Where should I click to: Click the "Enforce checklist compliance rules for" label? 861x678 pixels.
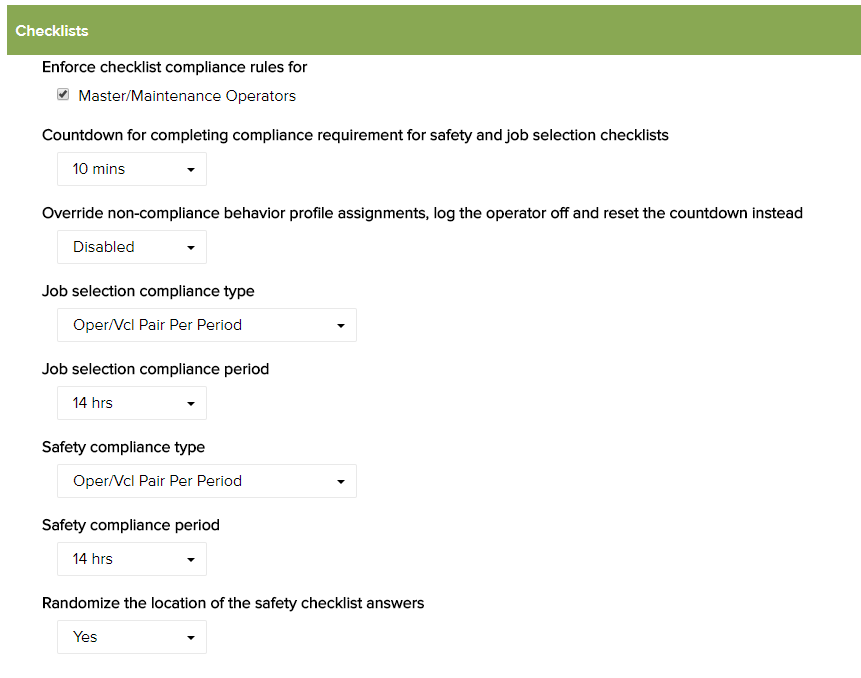[174, 66]
